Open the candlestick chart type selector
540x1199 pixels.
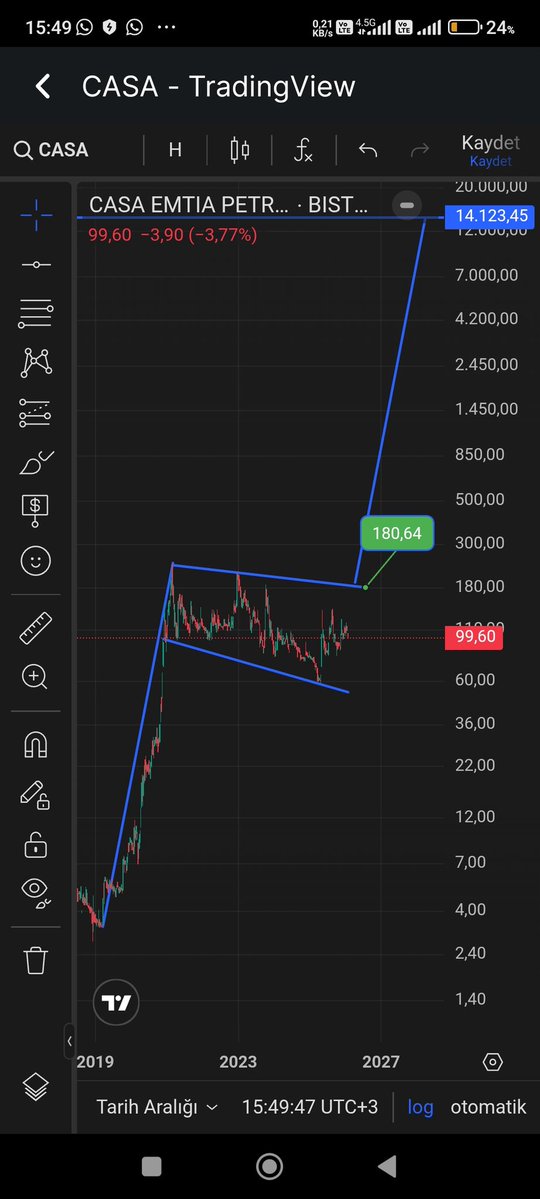[x=240, y=149]
